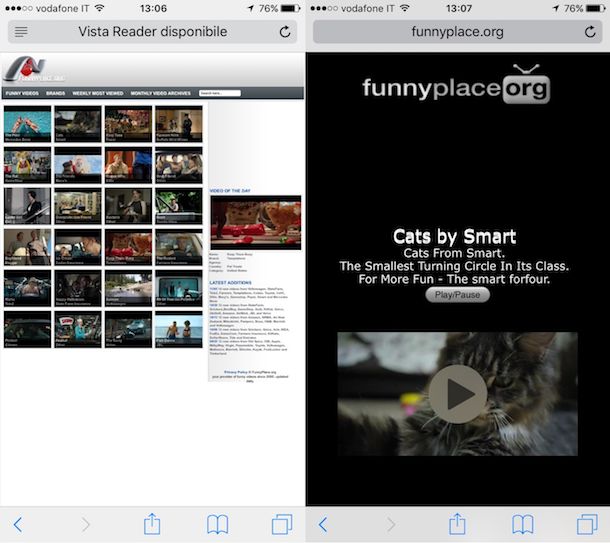
Task: Show open tabs in right phone Safari
Action: pos(587,524)
